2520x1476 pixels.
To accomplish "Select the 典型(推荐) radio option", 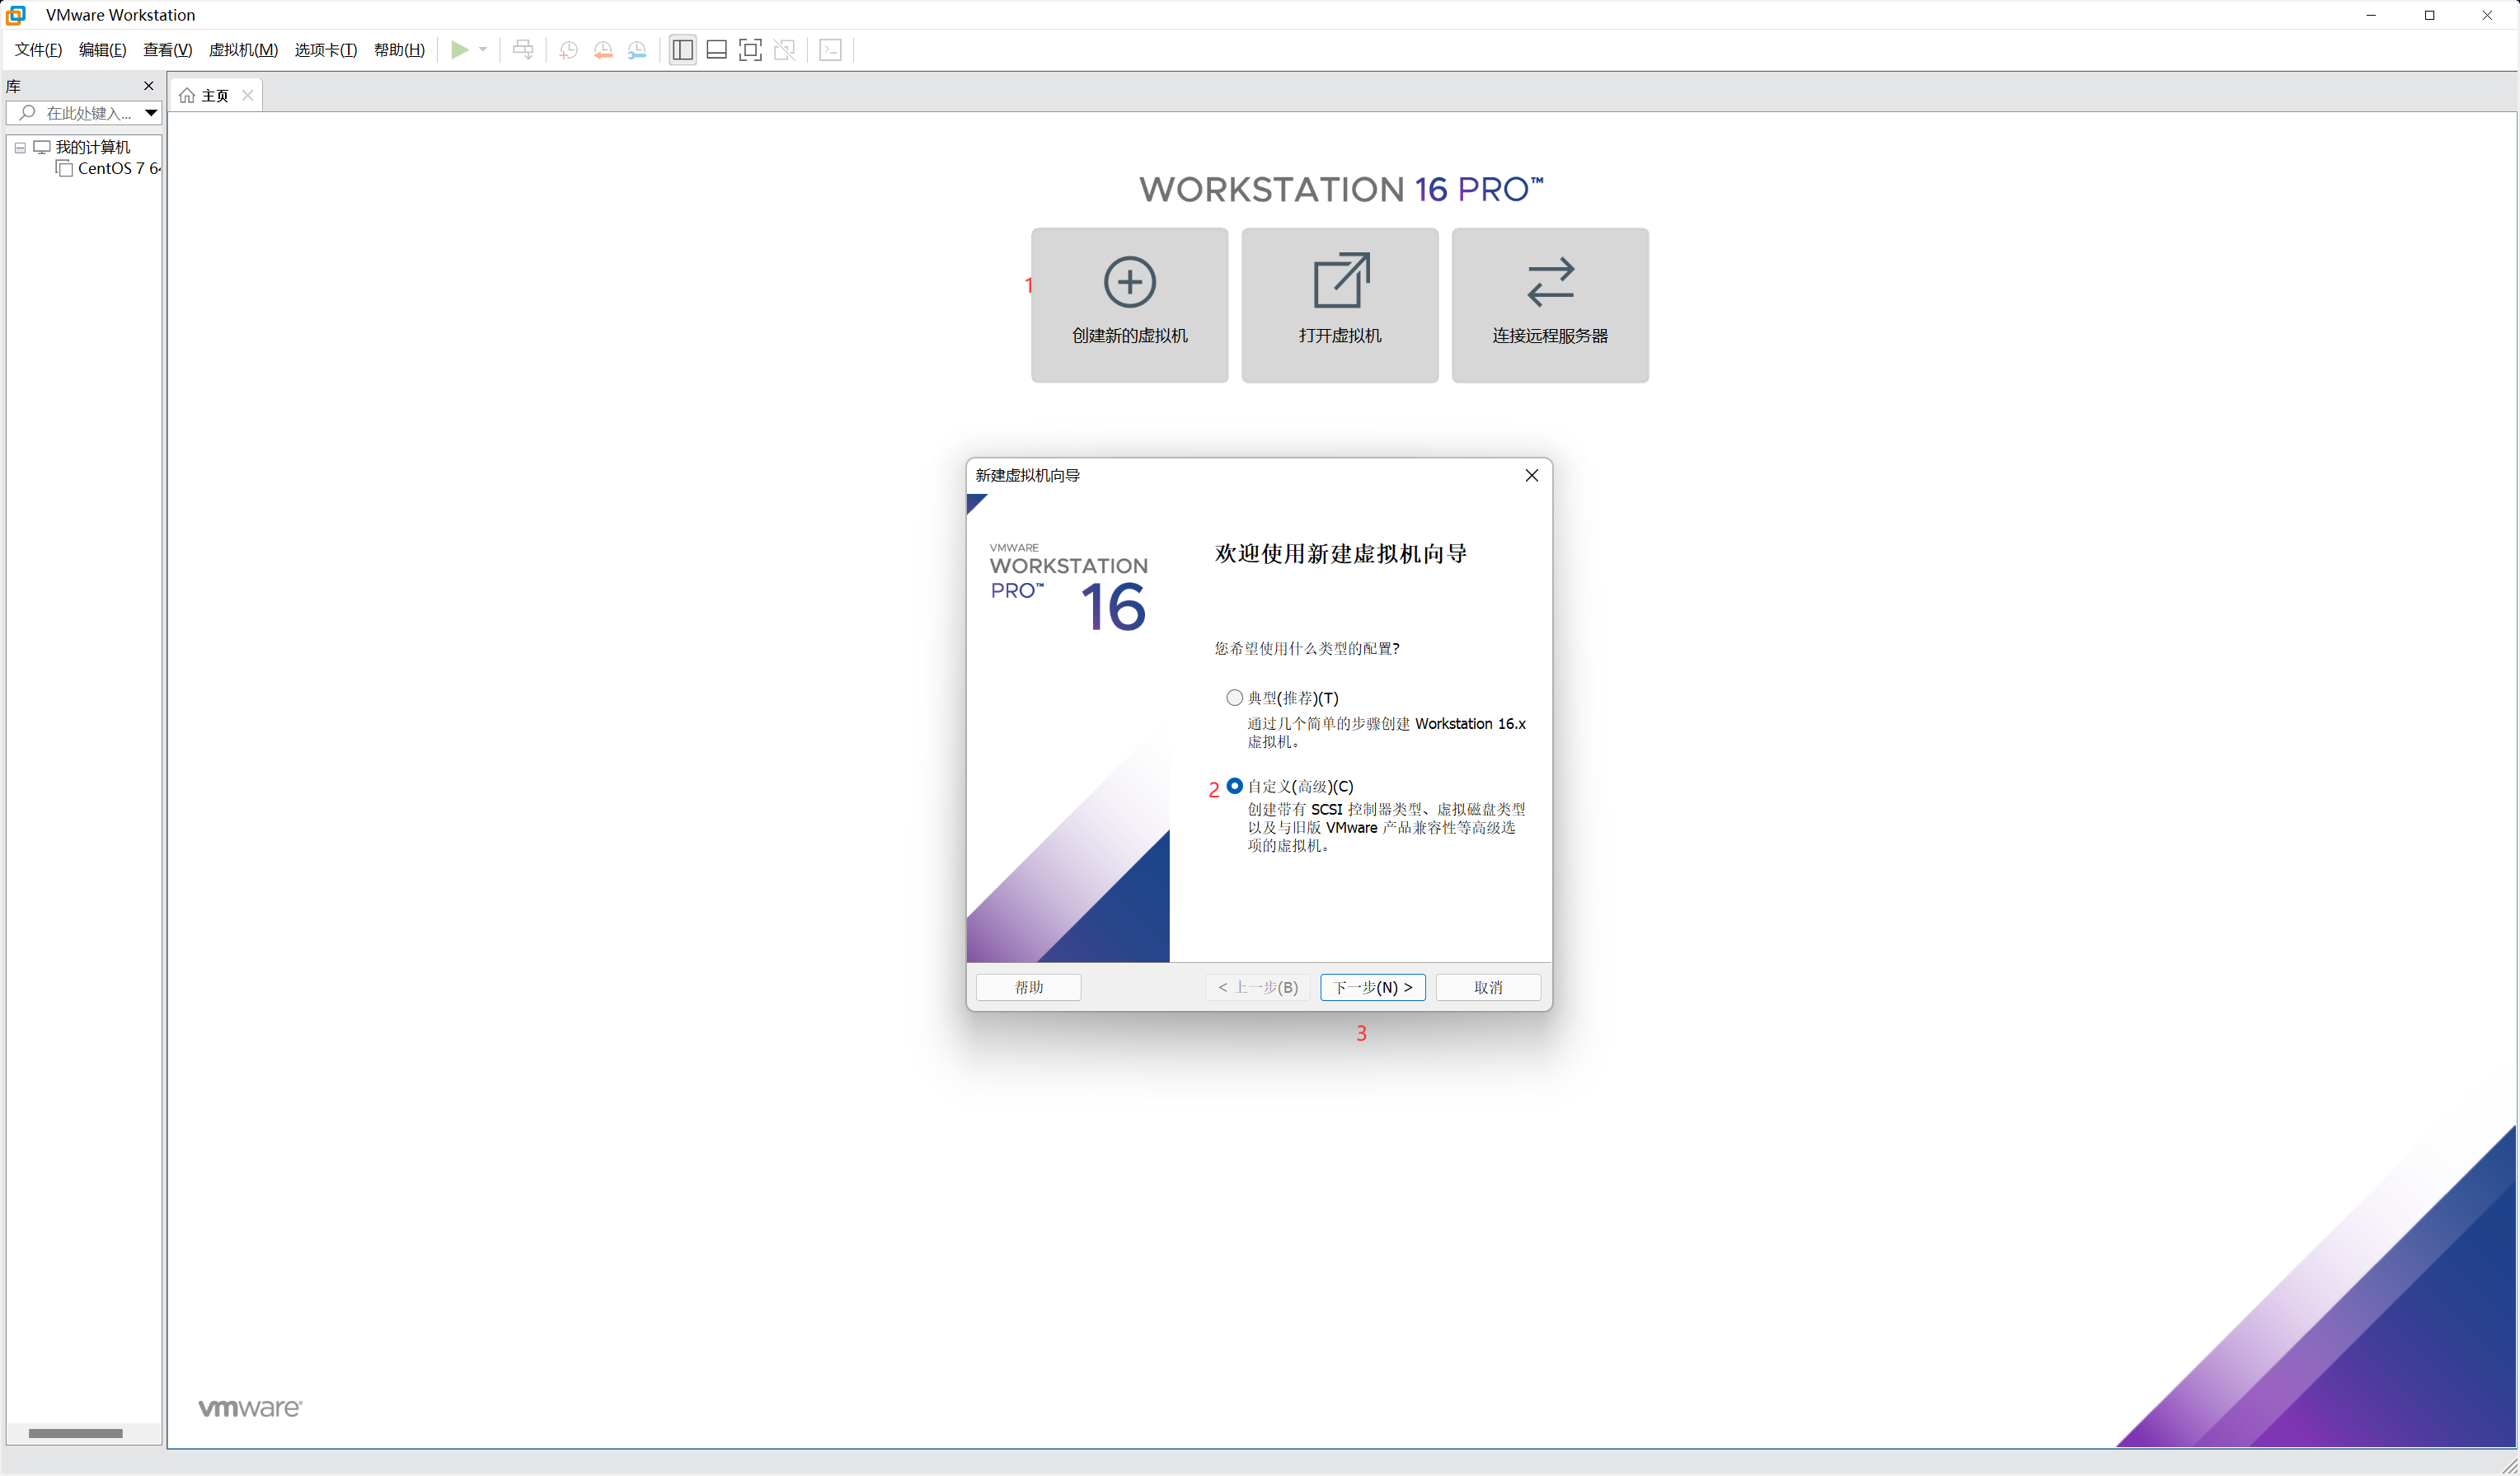I will [1235, 697].
